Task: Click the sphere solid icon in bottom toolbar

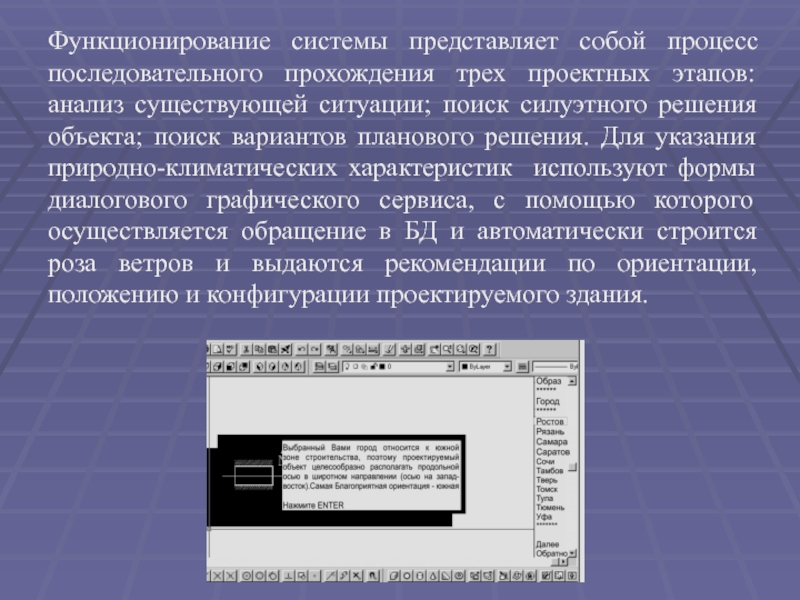Action: [x=407, y=576]
